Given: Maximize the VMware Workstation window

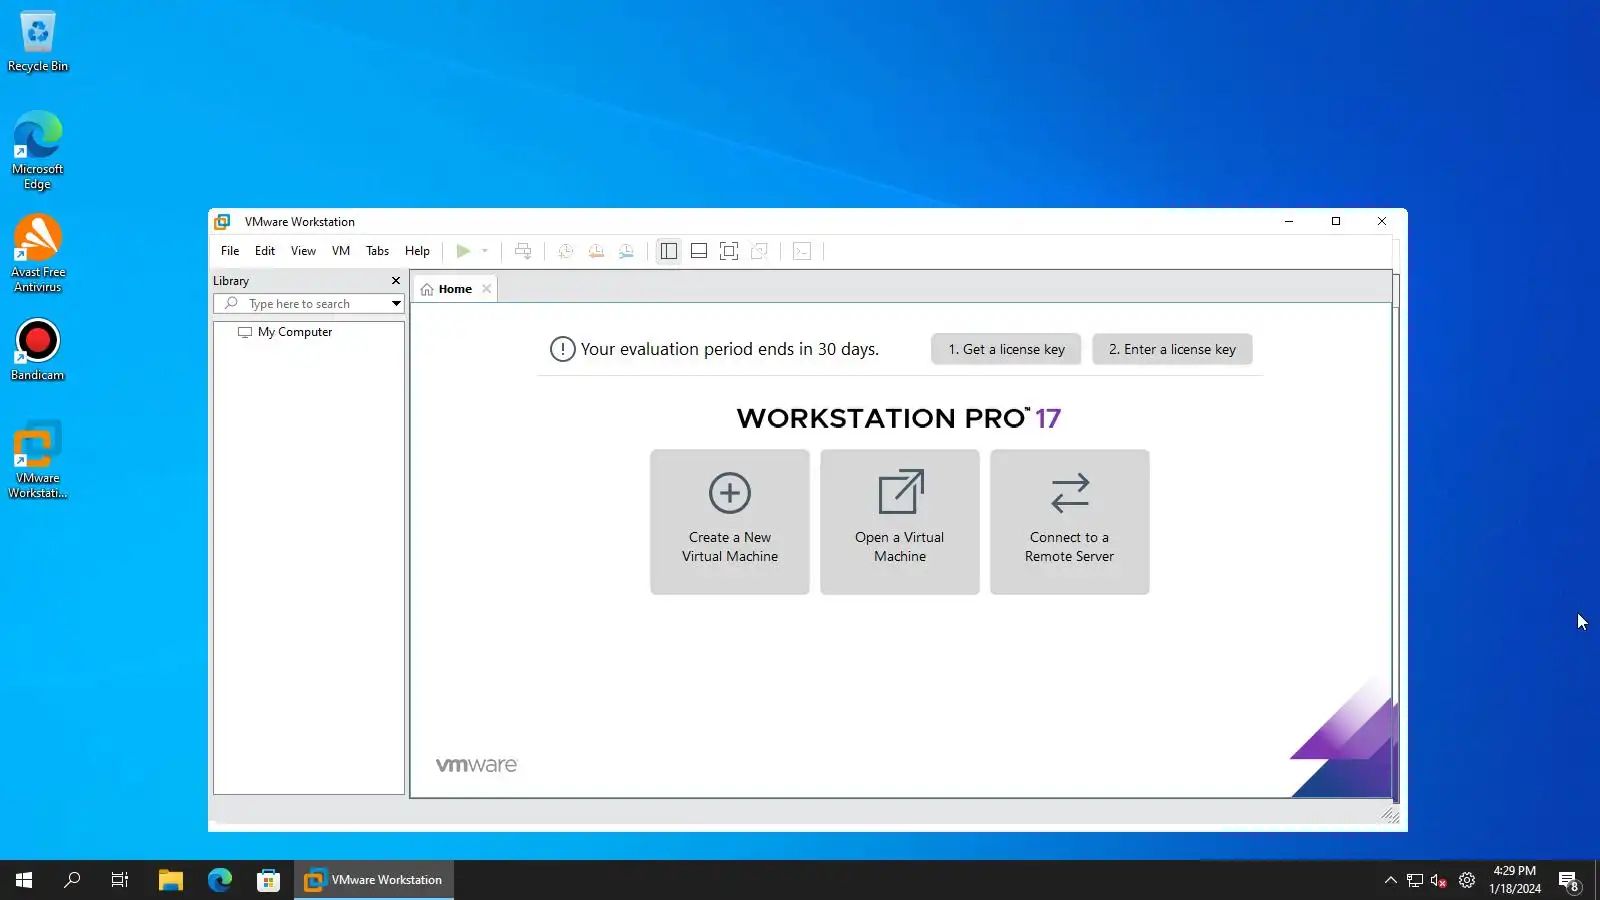Looking at the screenshot, I should pos(1336,222).
